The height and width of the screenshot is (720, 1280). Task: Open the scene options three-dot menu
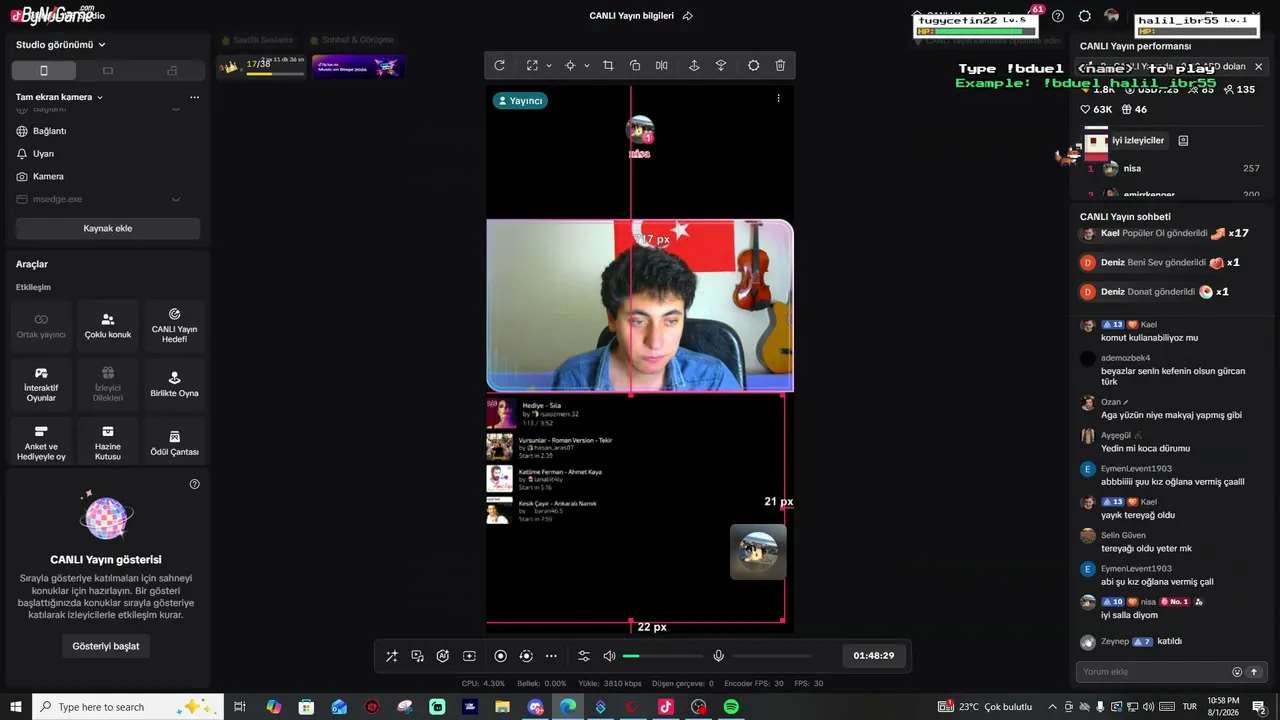coord(194,97)
